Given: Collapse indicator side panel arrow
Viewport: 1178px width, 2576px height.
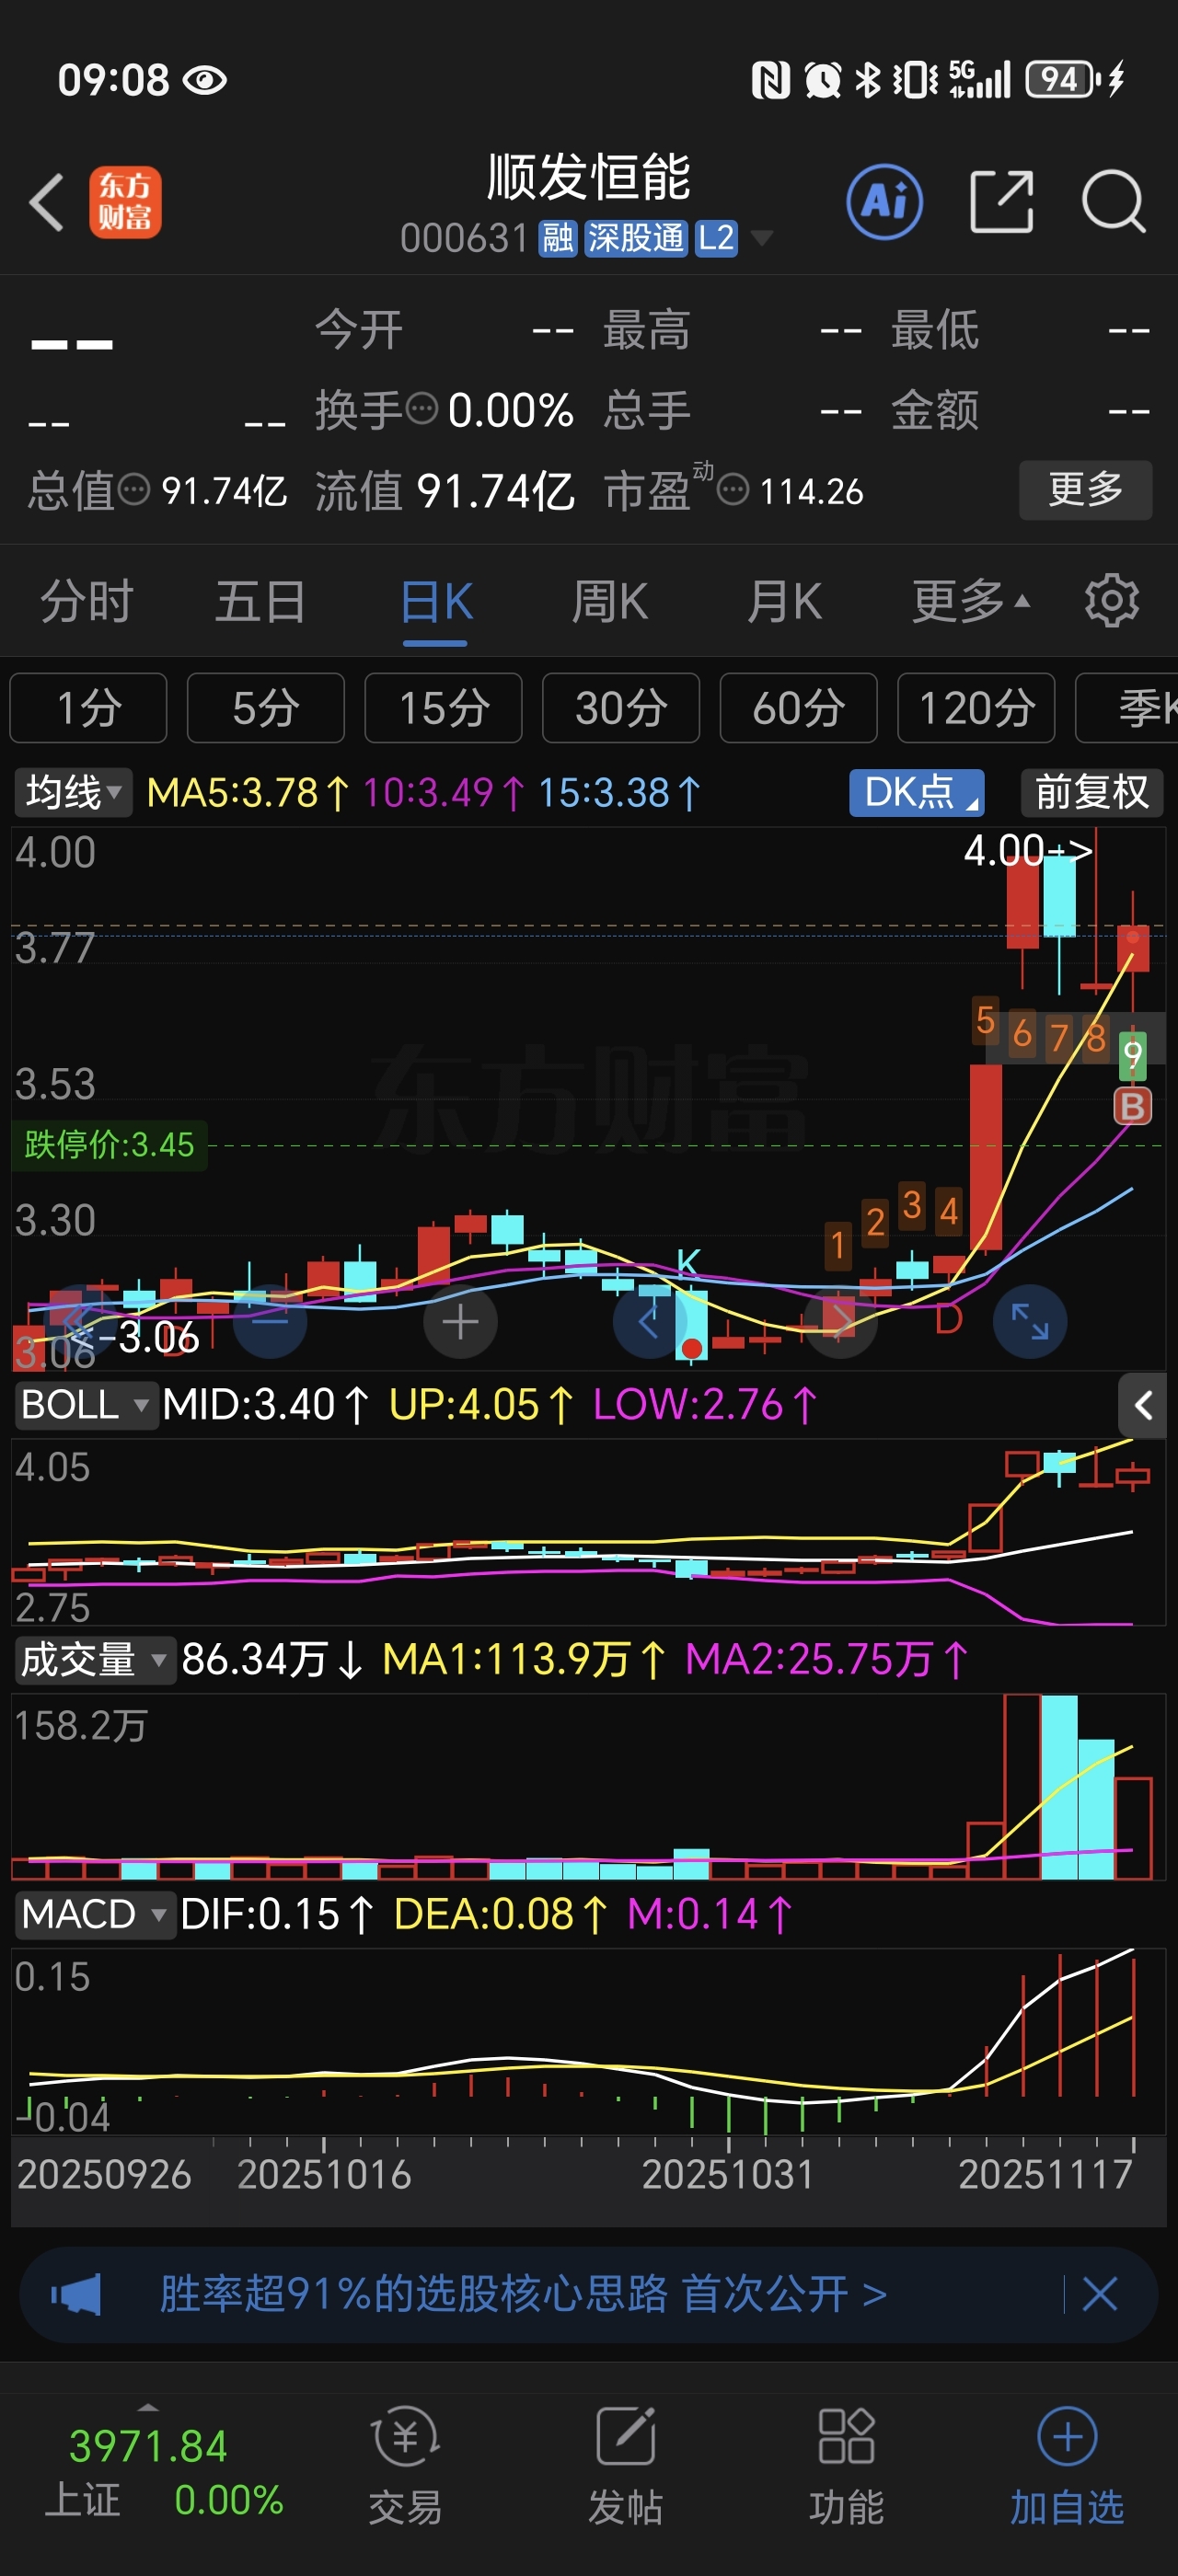Looking at the screenshot, I should (x=1142, y=1406).
